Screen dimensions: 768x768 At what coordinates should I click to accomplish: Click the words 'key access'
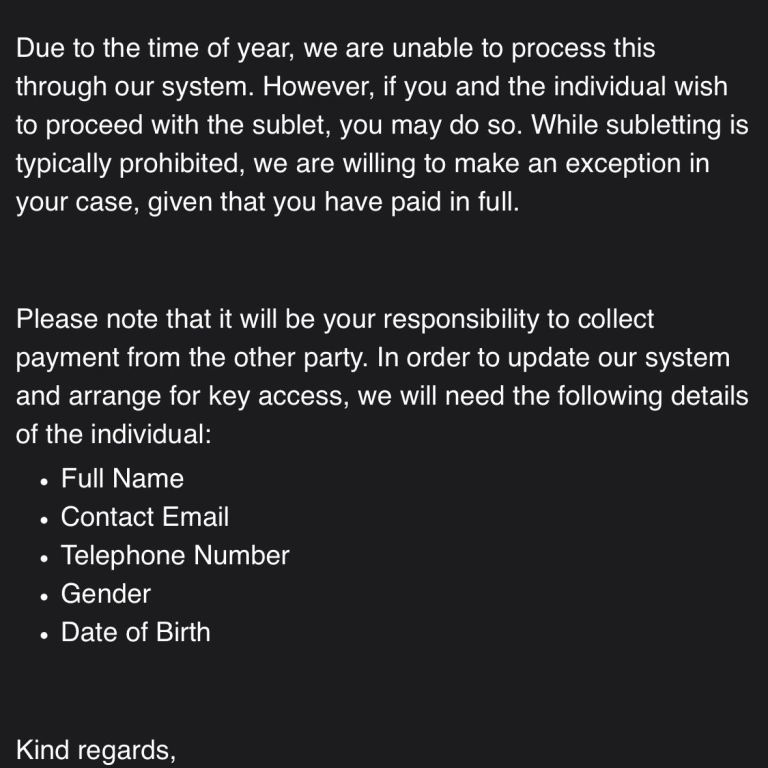point(276,396)
